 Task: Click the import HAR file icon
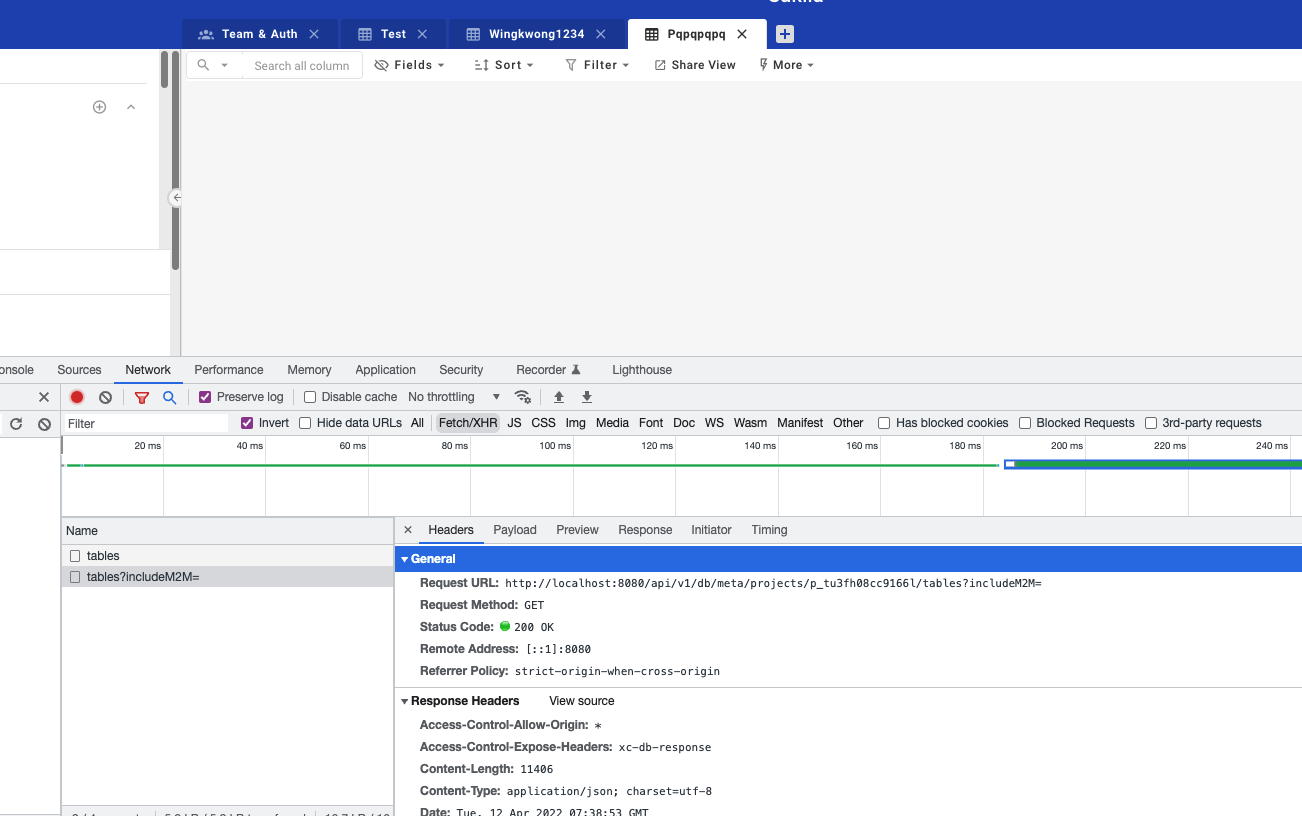(x=558, y=396)
